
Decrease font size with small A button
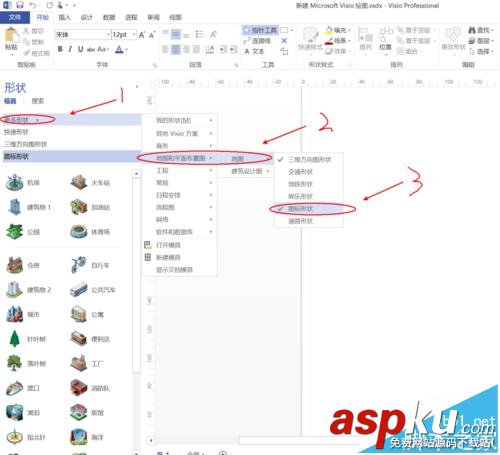[152, 35]
